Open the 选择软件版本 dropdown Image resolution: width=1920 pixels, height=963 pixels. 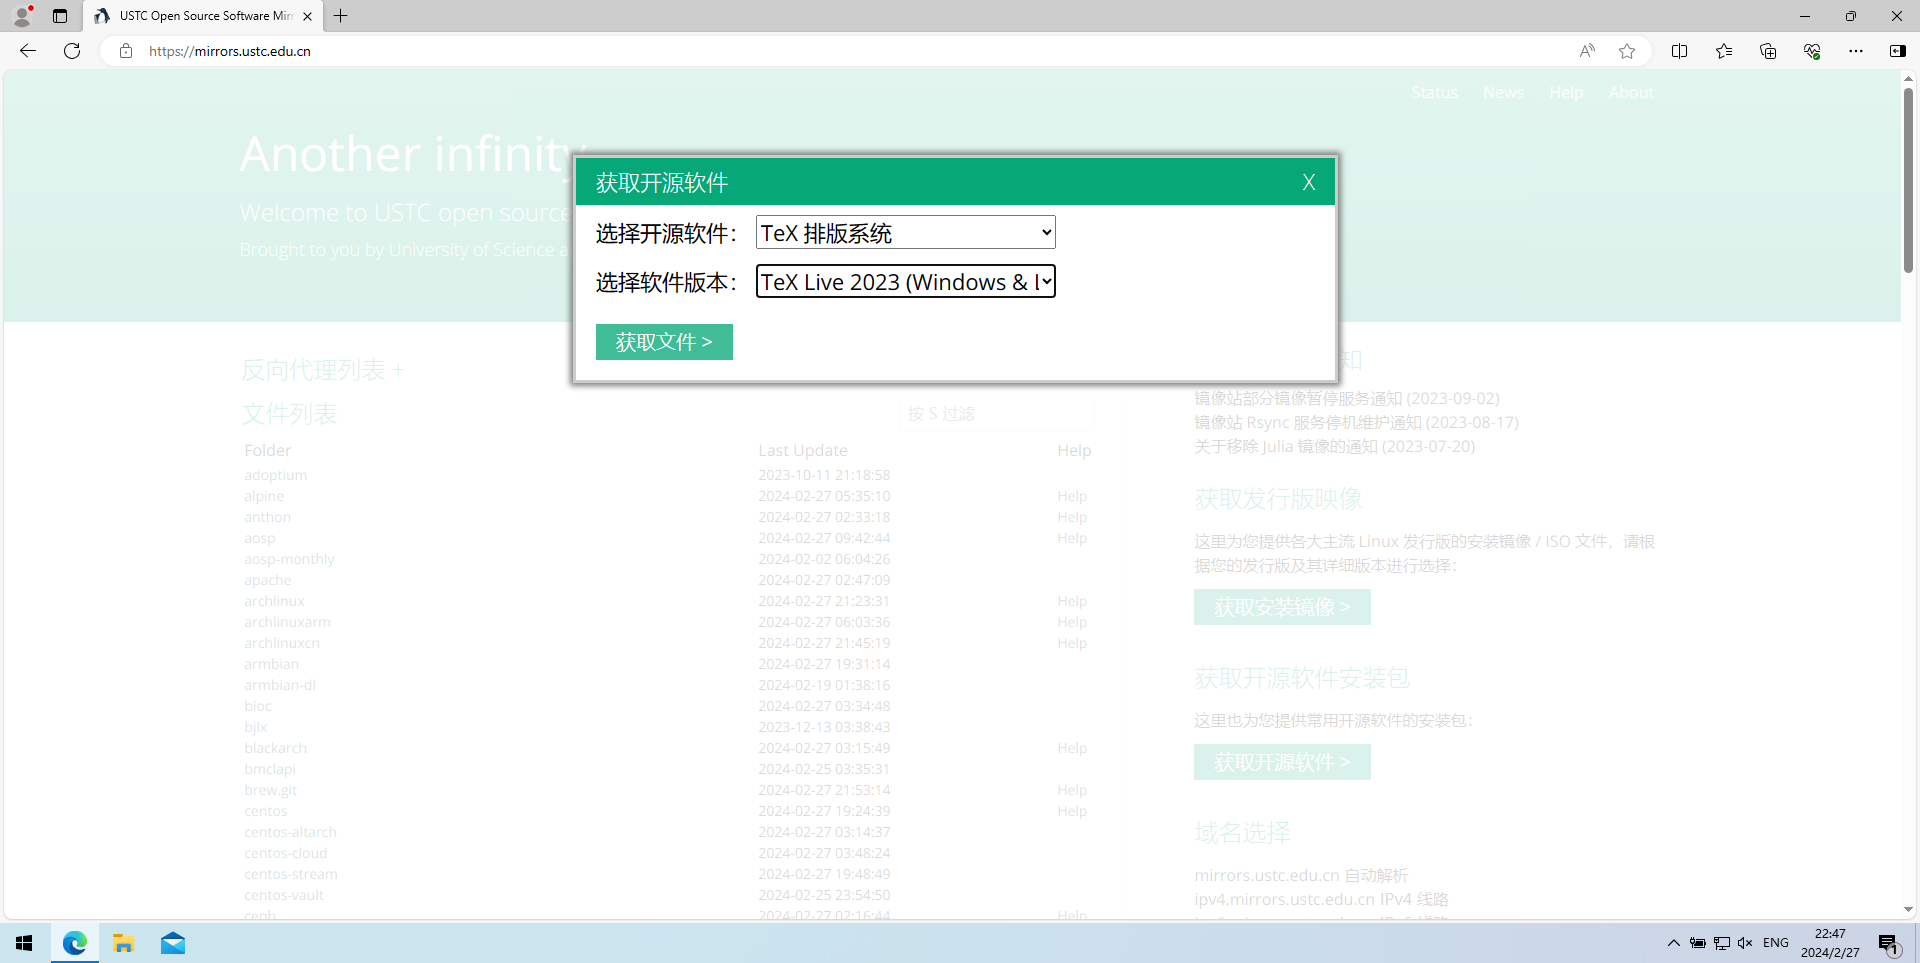(905, 281)
